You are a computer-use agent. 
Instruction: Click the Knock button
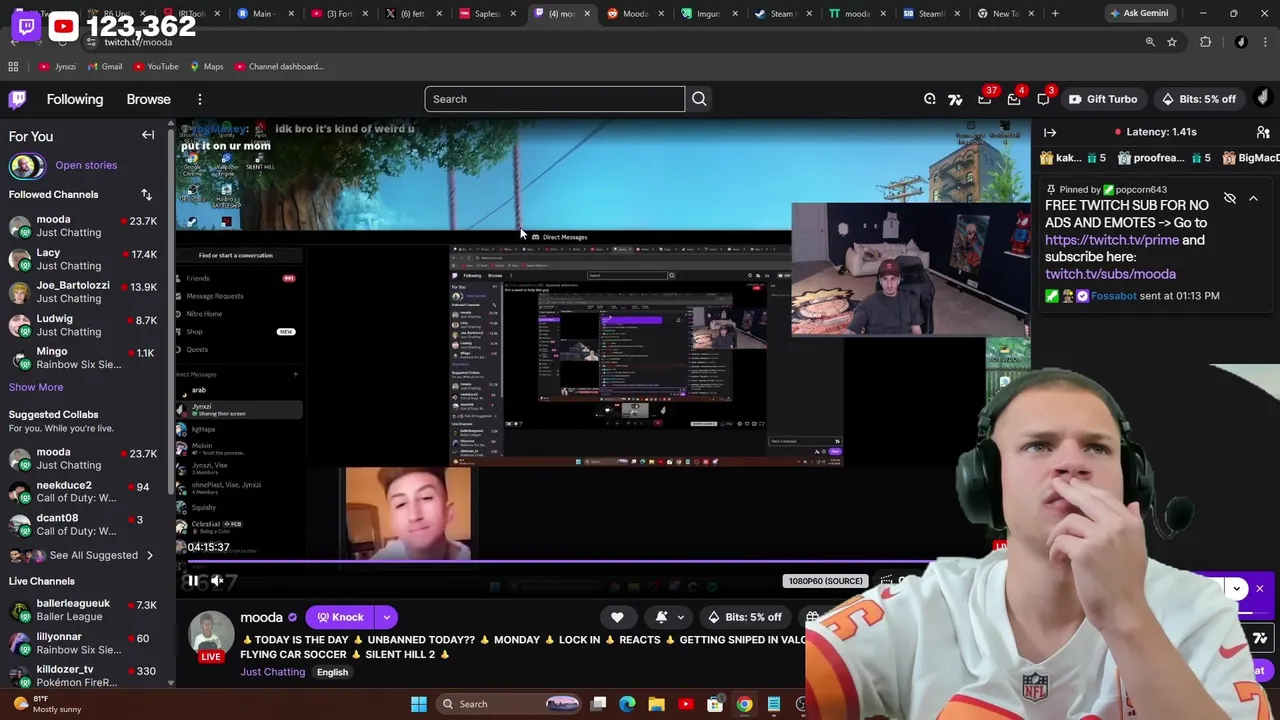tap(340, 617)
